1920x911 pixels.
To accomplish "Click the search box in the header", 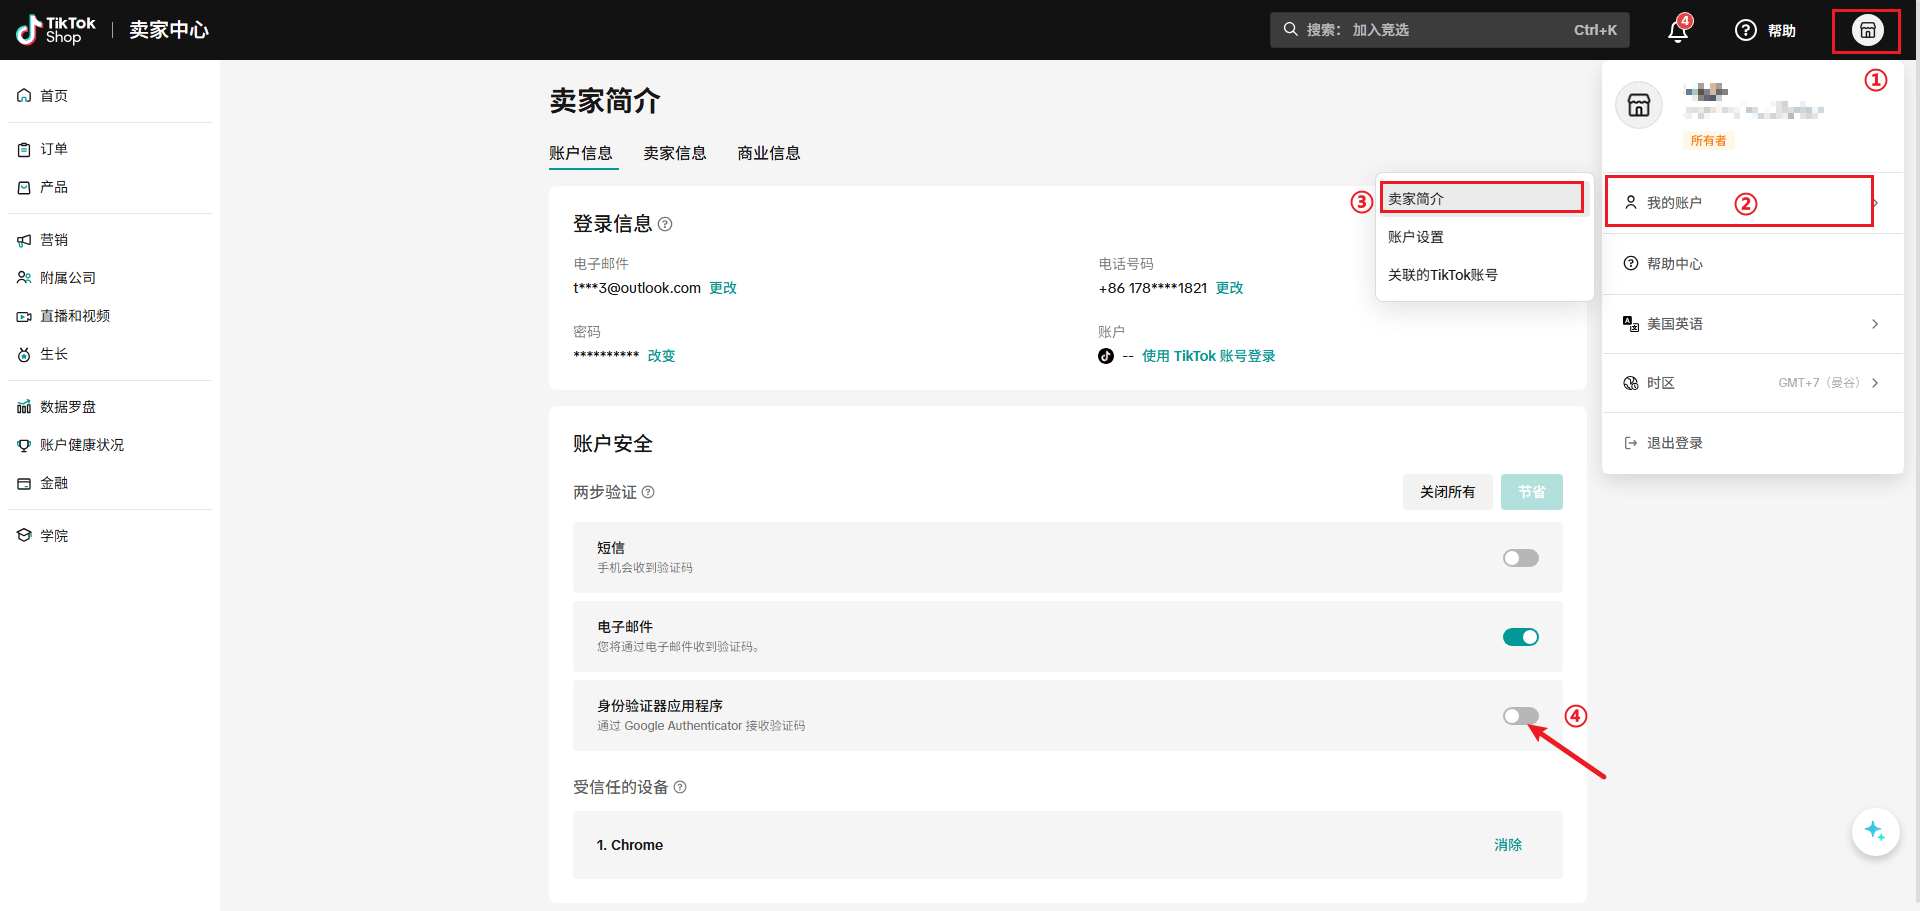I will pos(1448,30).
